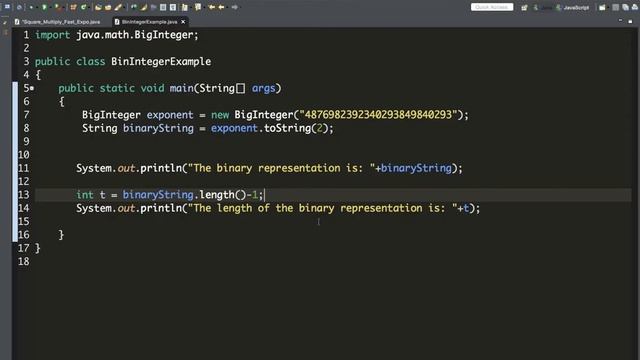Open dropdown arrow next to Back arrow
The image size is (640, 360).
tap(227, 7)
